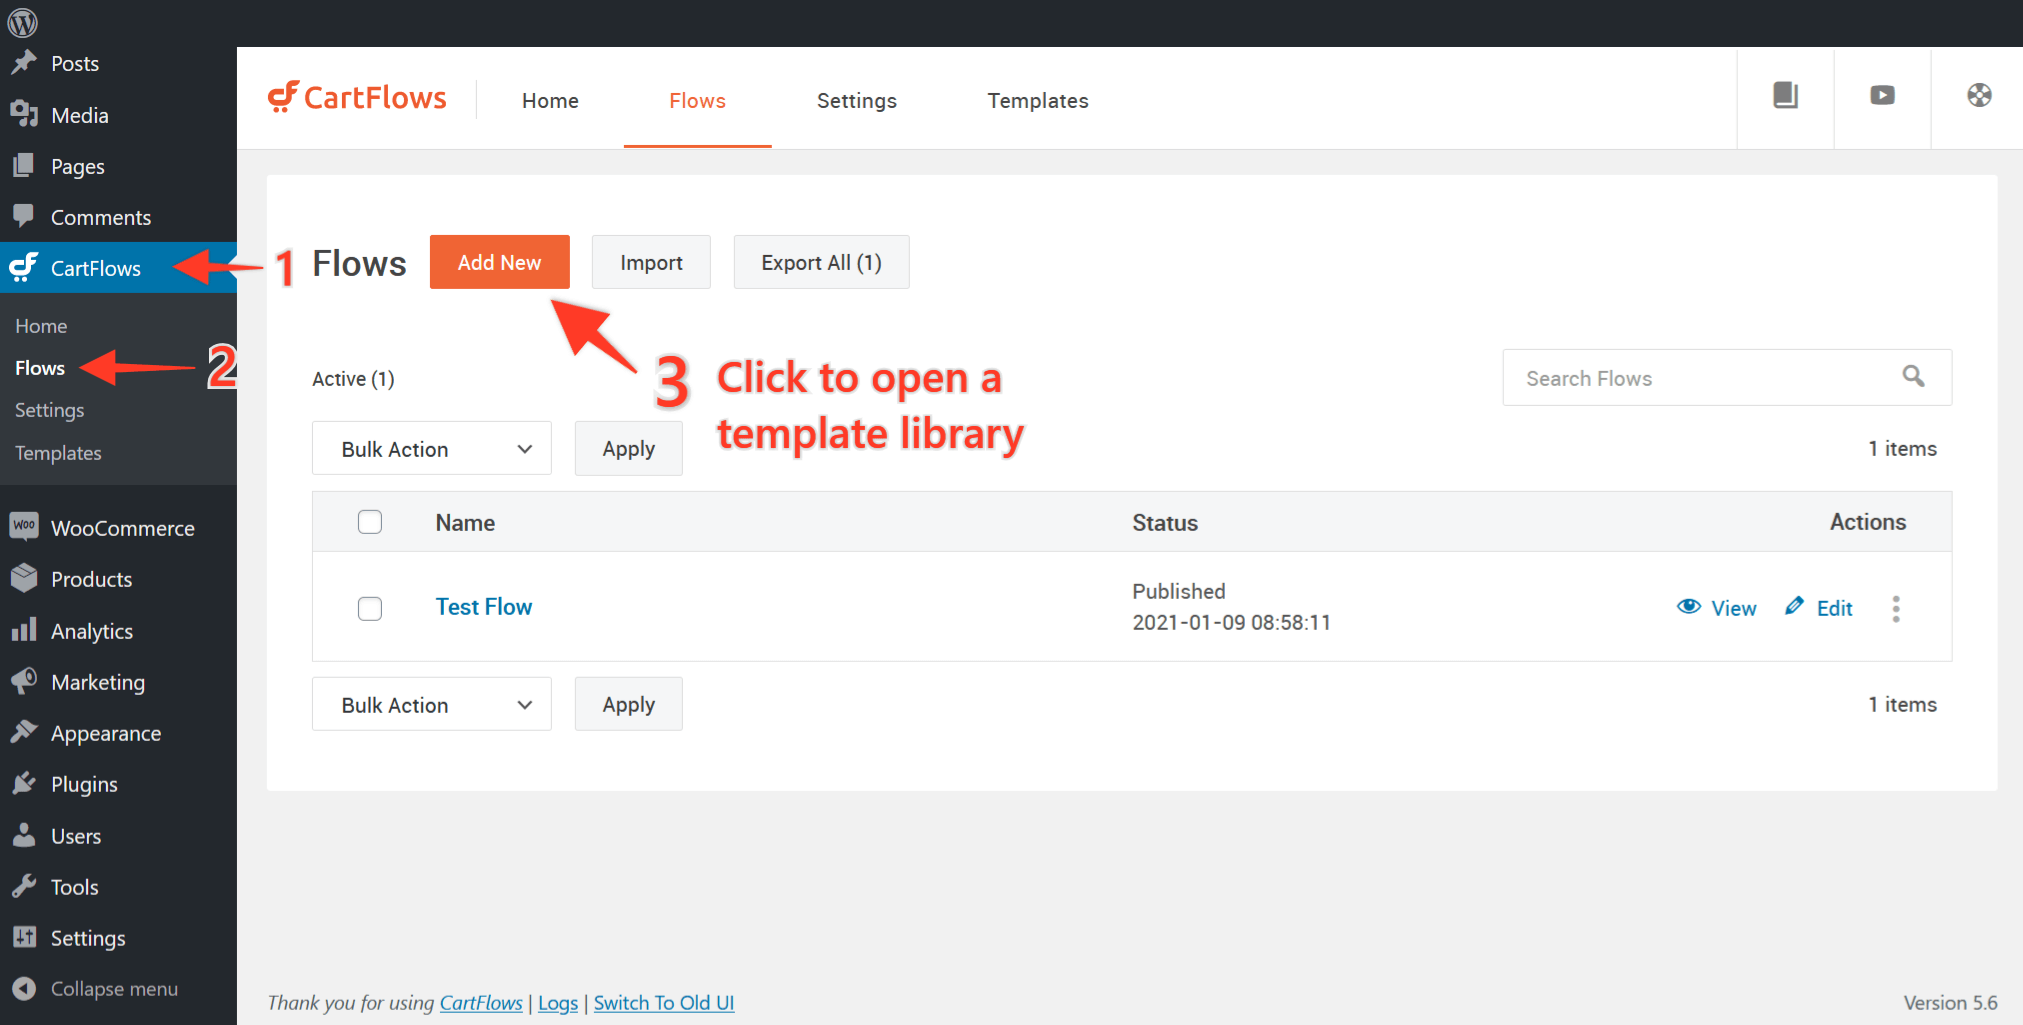Tick the select-all checkbox in table header
Screen dimensions: 2023x1025
point(370,522)
